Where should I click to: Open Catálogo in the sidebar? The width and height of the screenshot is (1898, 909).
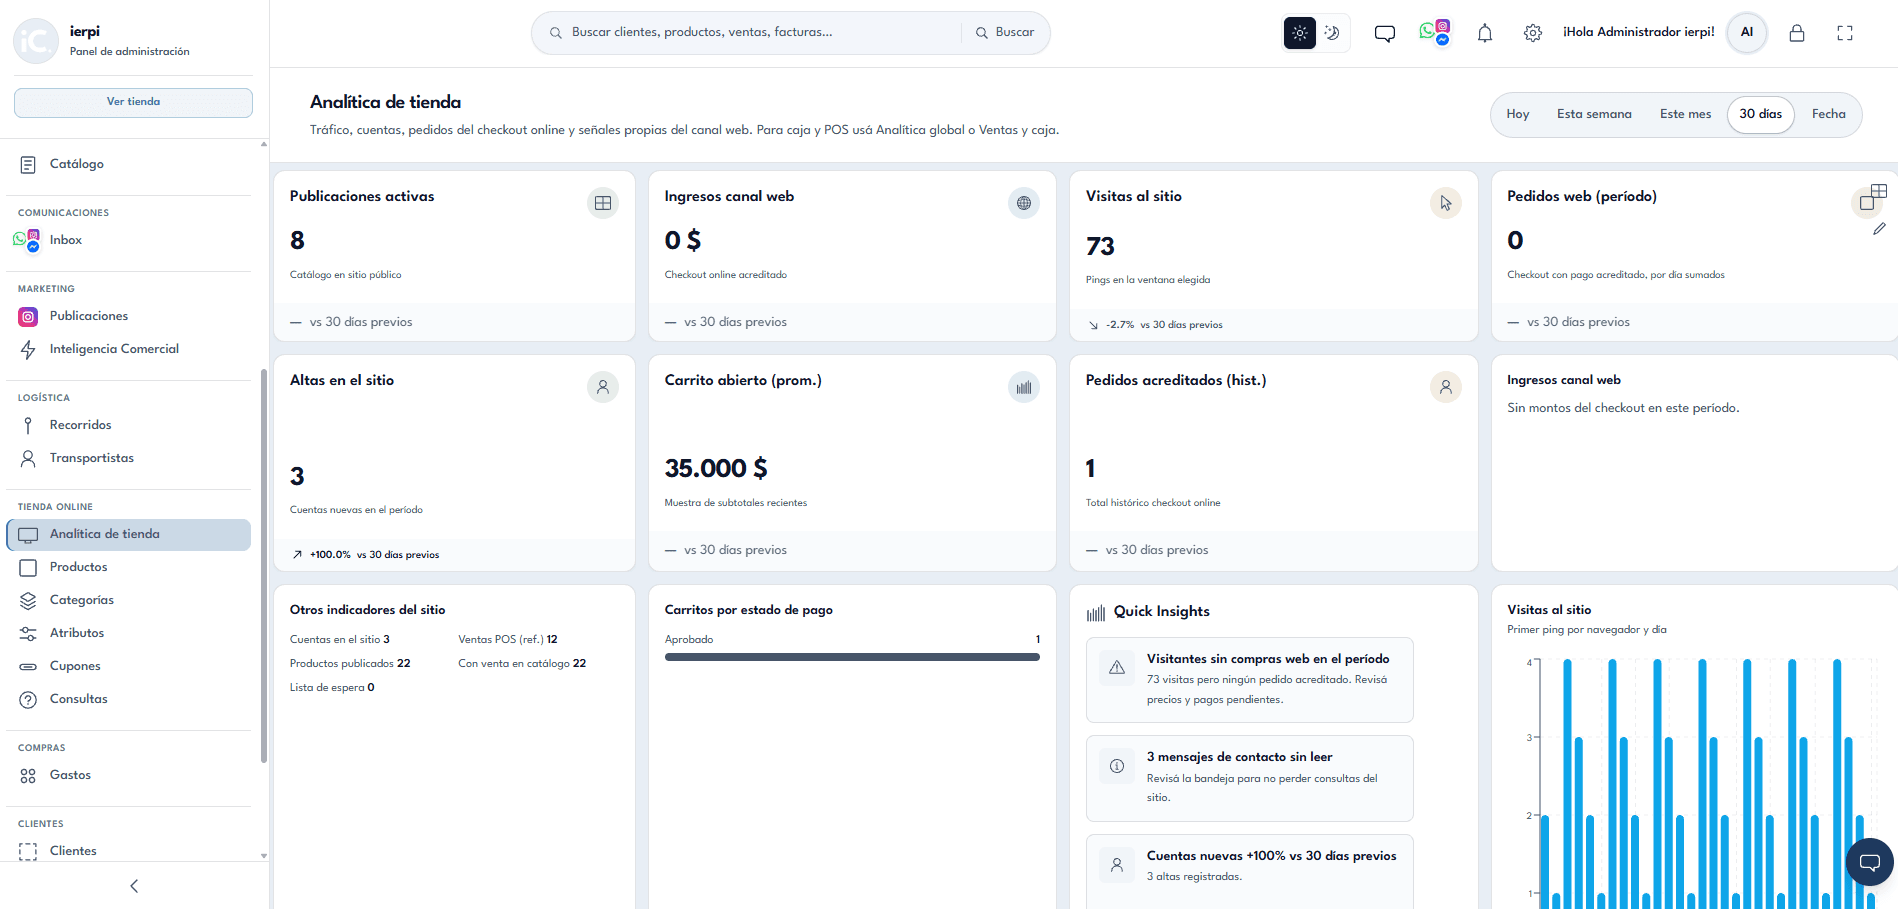(129, 164)
